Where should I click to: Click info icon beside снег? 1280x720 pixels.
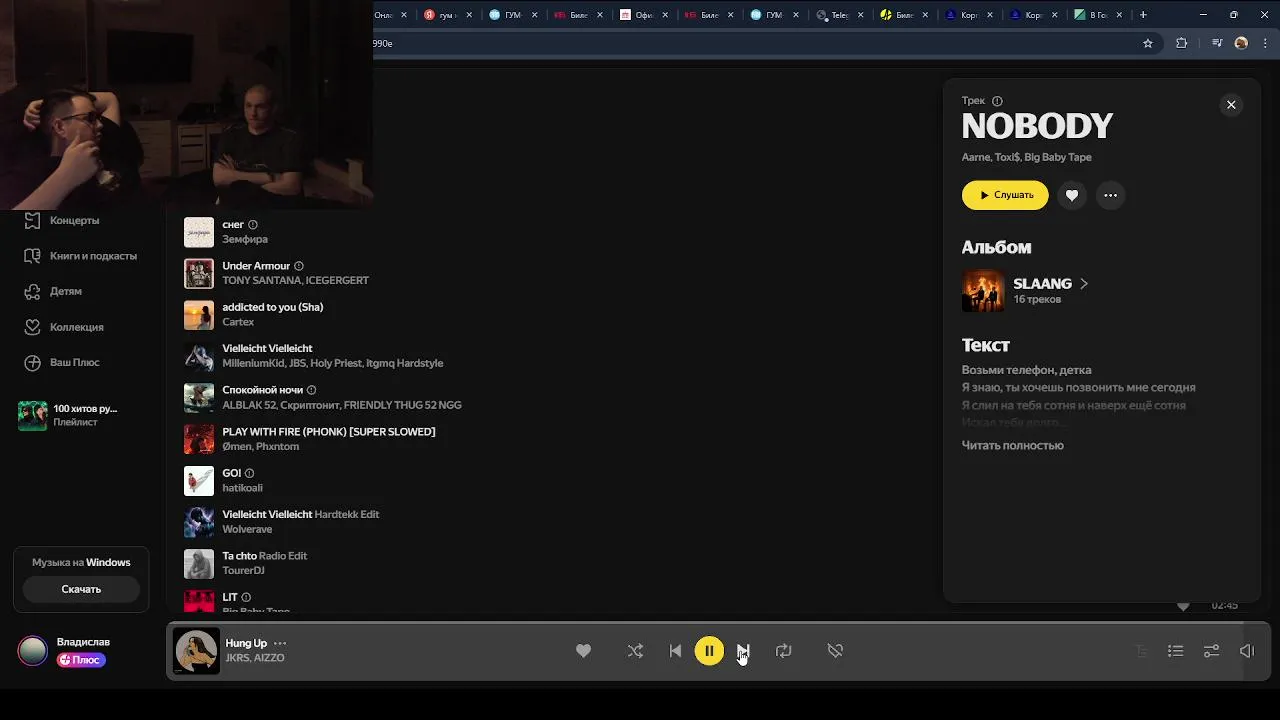253,225
